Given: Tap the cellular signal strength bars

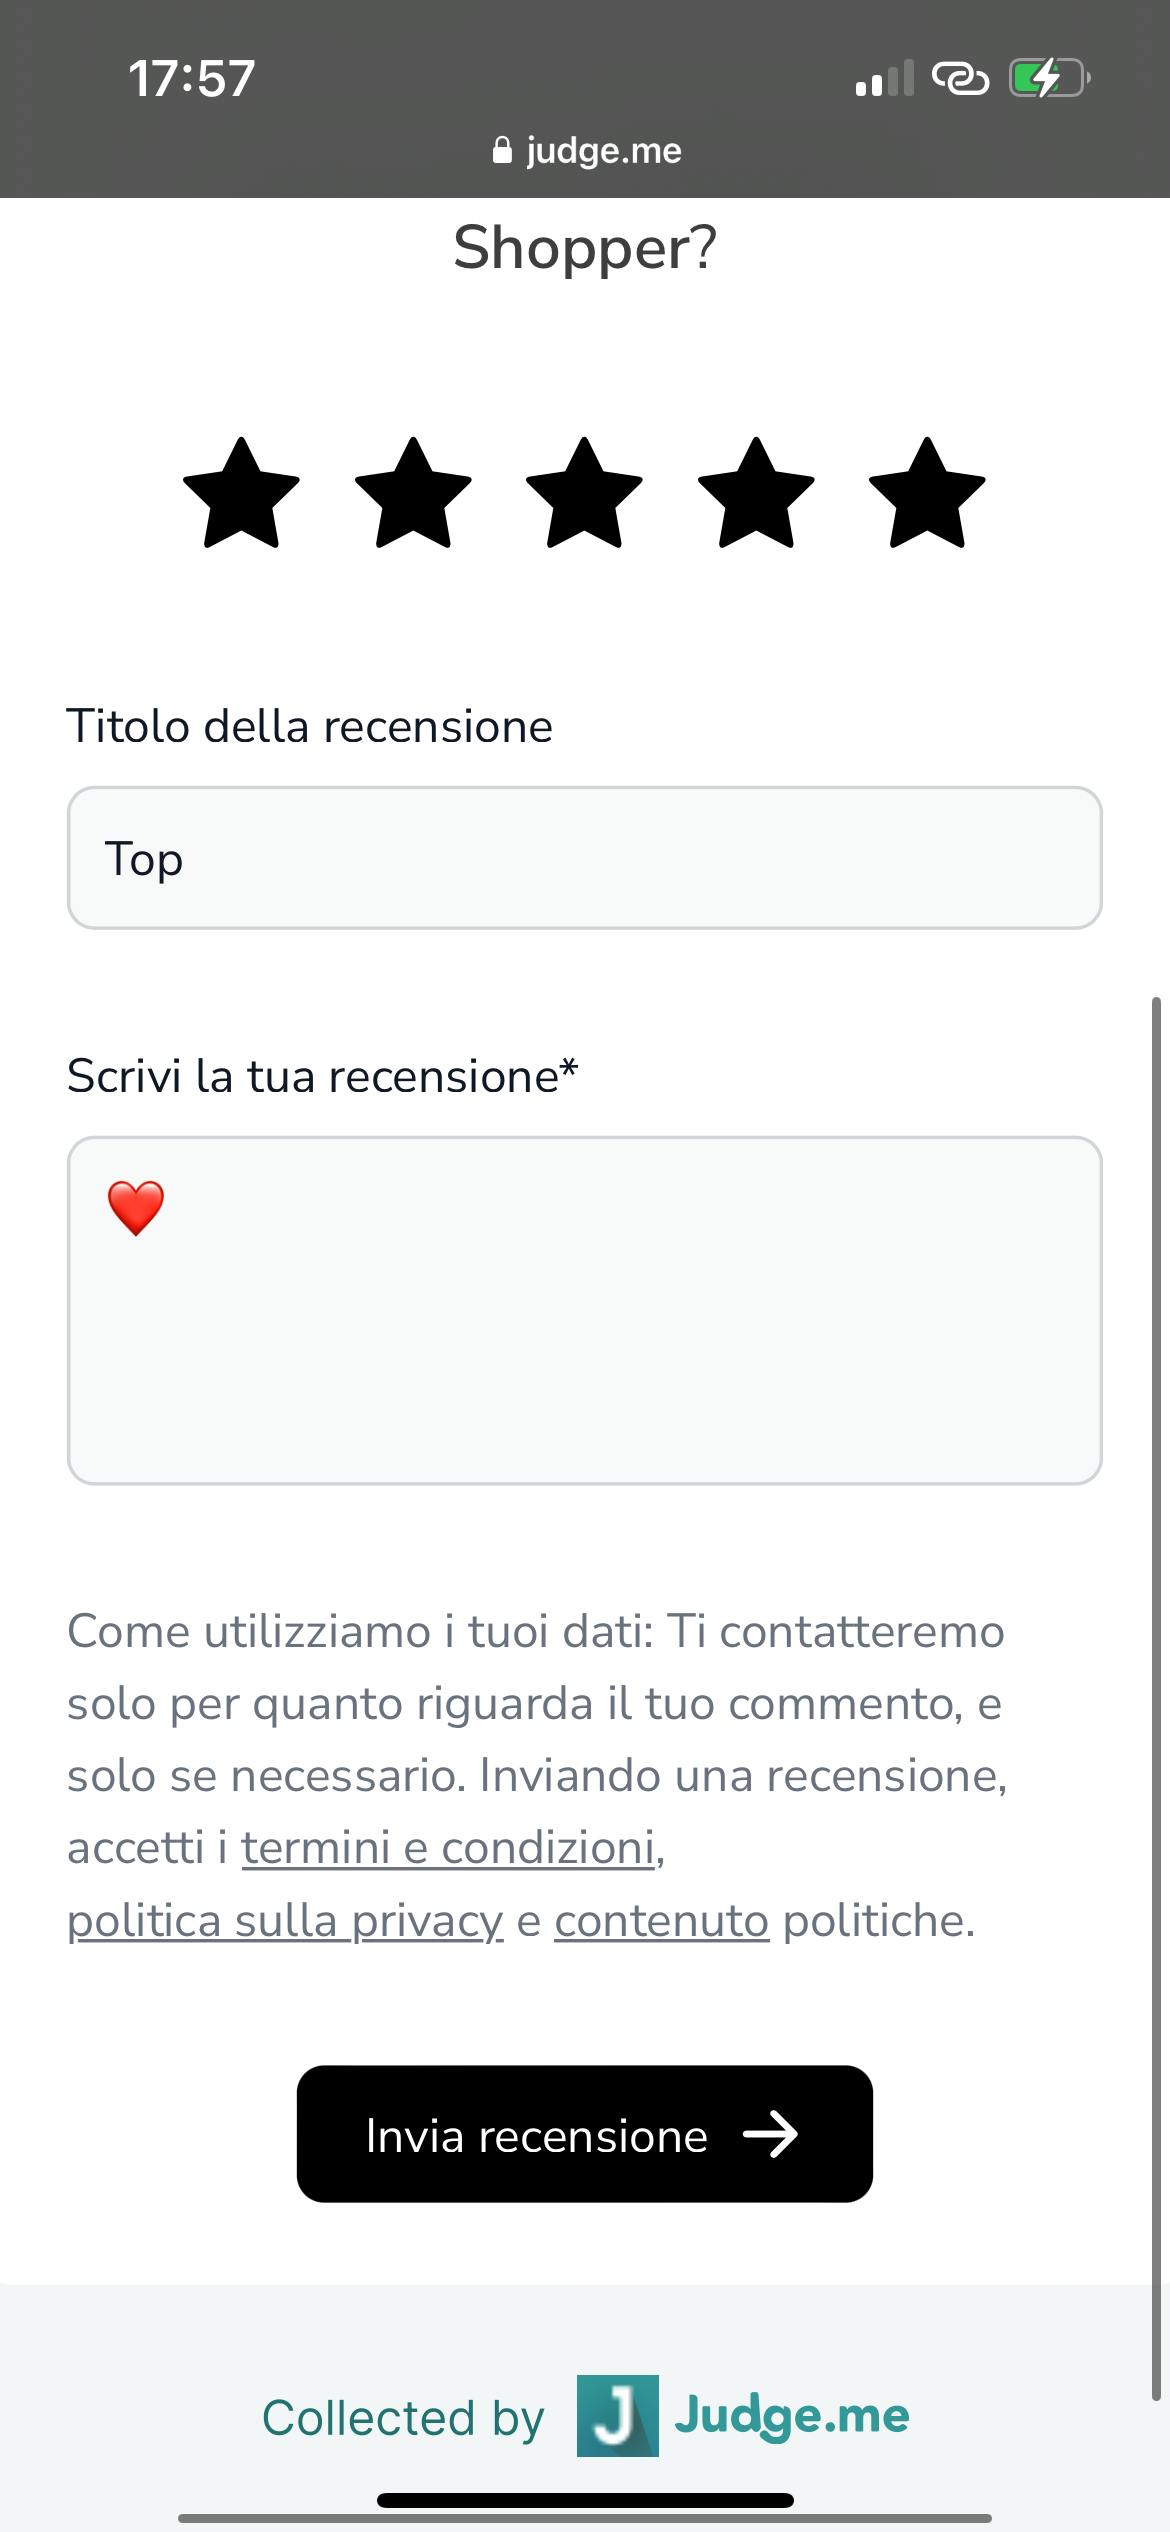Looking at the screenshot, I should (884, 78).
